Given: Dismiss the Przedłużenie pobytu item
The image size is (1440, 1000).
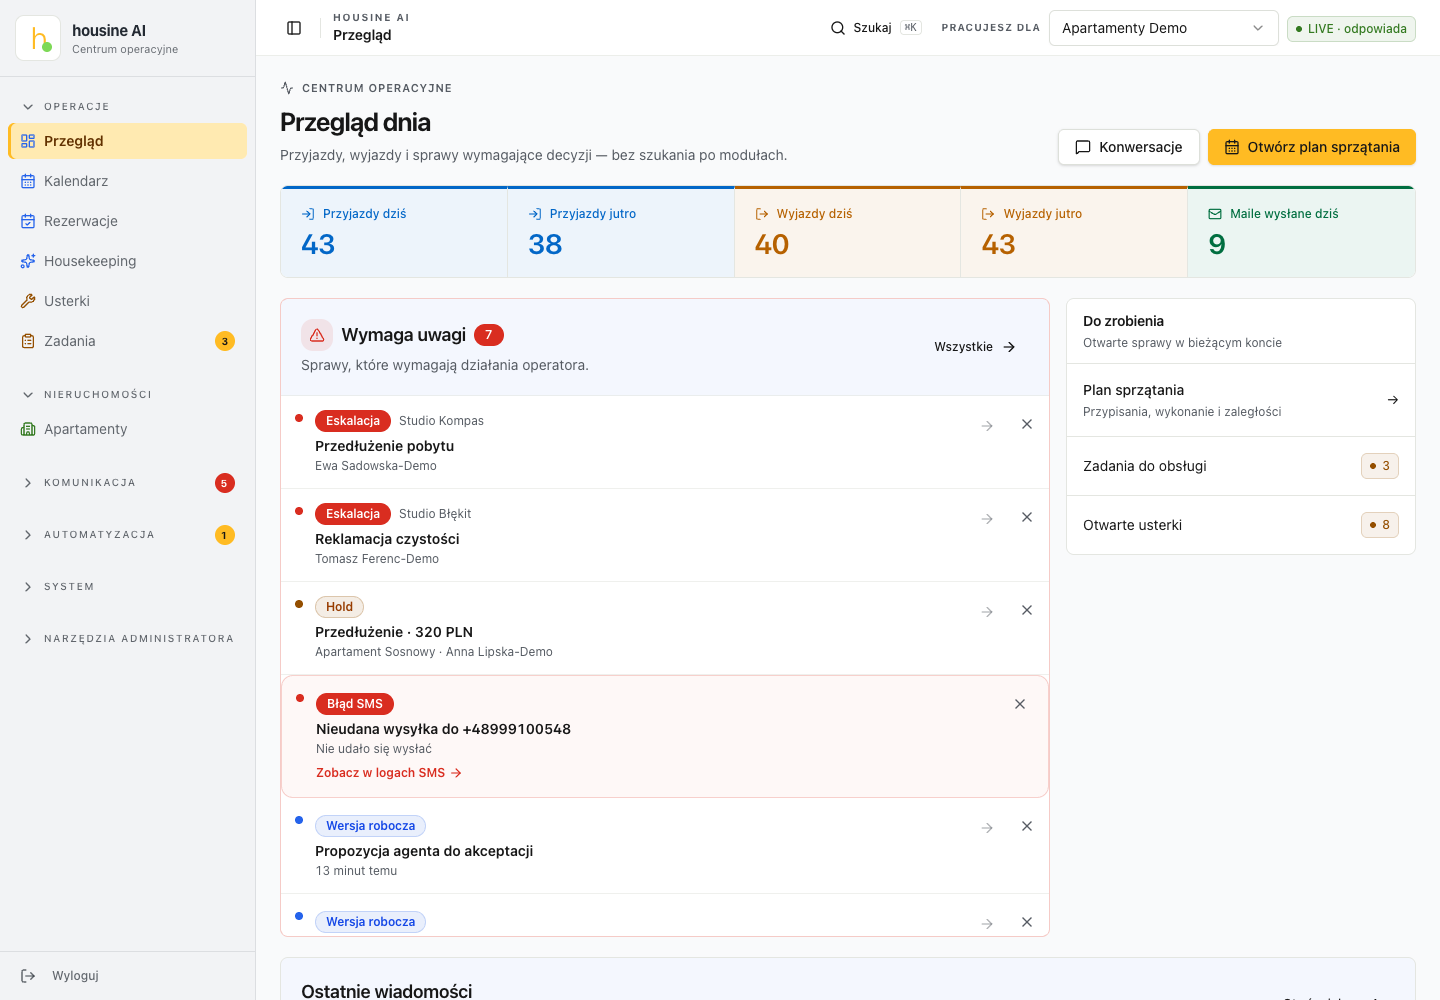Looking at the screenshot, I should (1027, 424).
